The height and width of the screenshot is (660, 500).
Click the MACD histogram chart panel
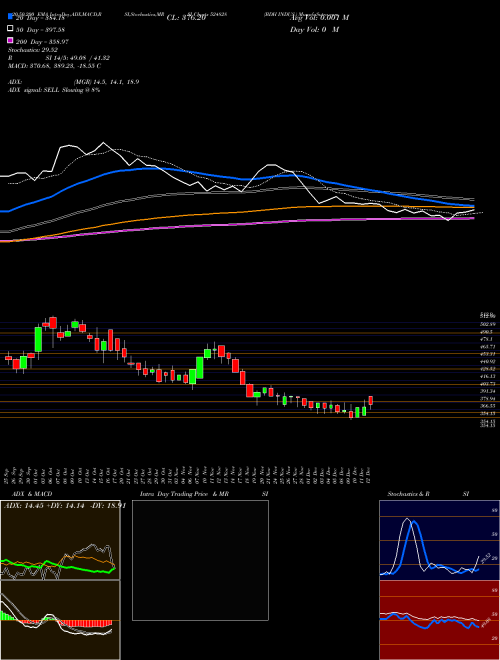(60, 620)
